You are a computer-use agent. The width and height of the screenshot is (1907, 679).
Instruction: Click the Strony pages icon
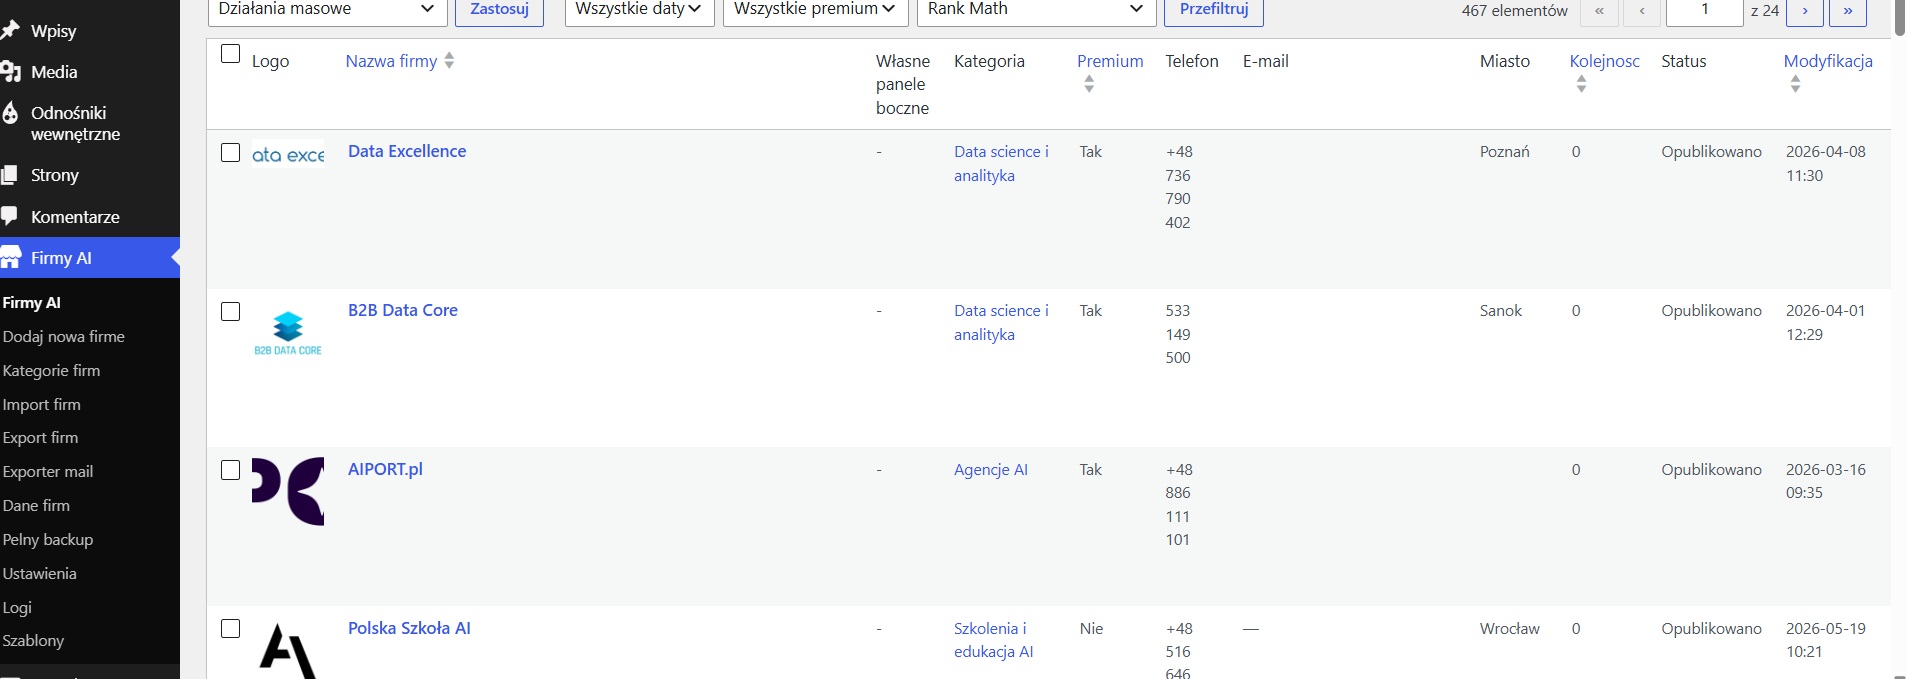tap(10, 175)
